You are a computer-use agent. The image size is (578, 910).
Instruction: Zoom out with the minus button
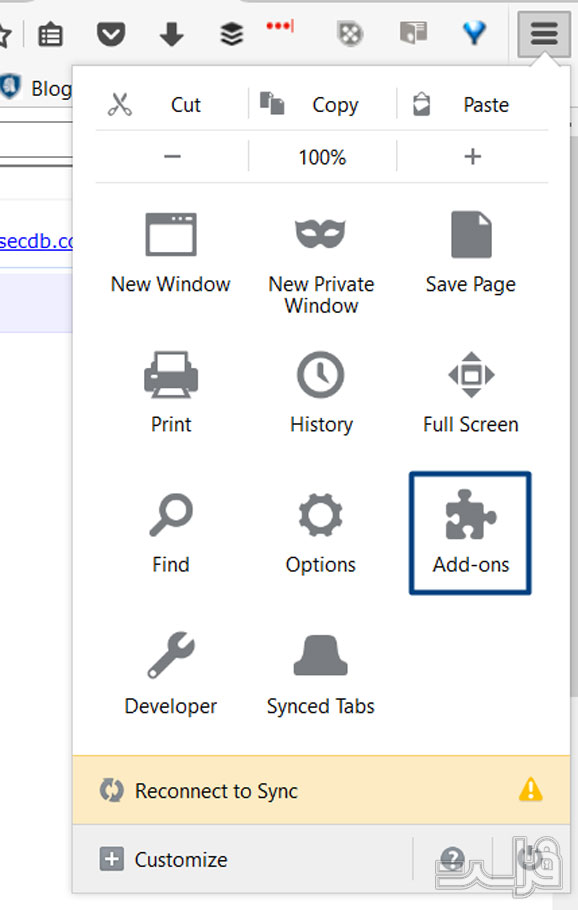click(x=172, y=156)
